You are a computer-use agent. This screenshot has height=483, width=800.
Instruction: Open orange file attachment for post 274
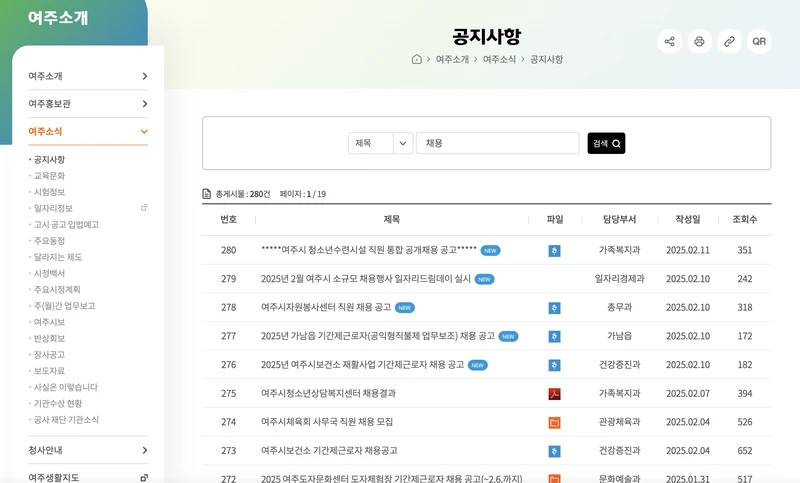pyautogui.click(x=555, y=422)
